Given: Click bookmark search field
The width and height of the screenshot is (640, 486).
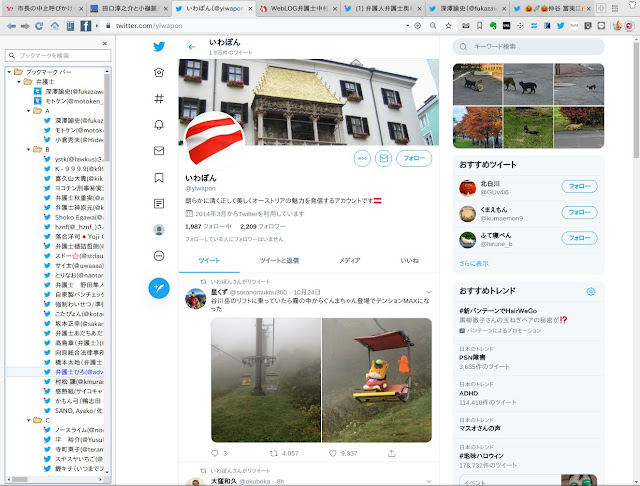Looking at the screenshot, I should [58, 55].
